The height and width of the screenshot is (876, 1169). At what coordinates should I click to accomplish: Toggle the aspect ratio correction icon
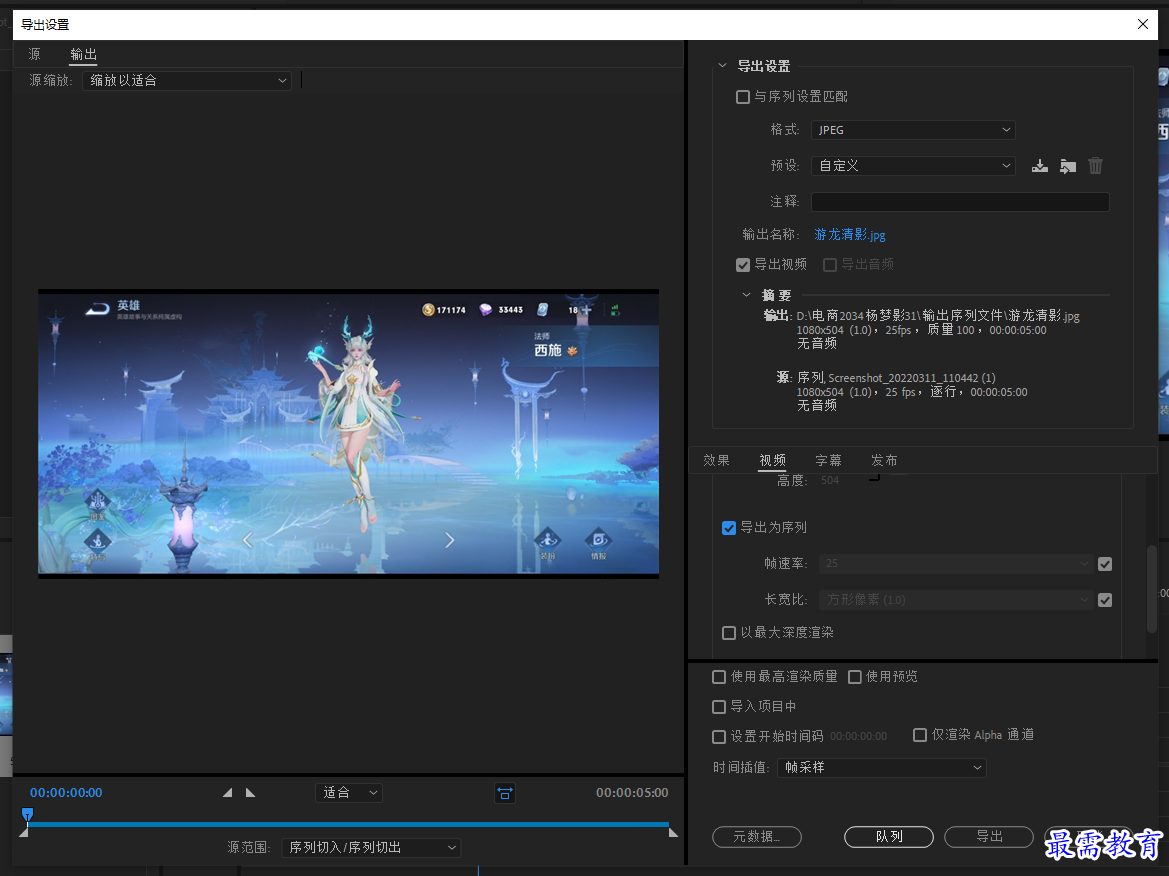tap(505, 793)
